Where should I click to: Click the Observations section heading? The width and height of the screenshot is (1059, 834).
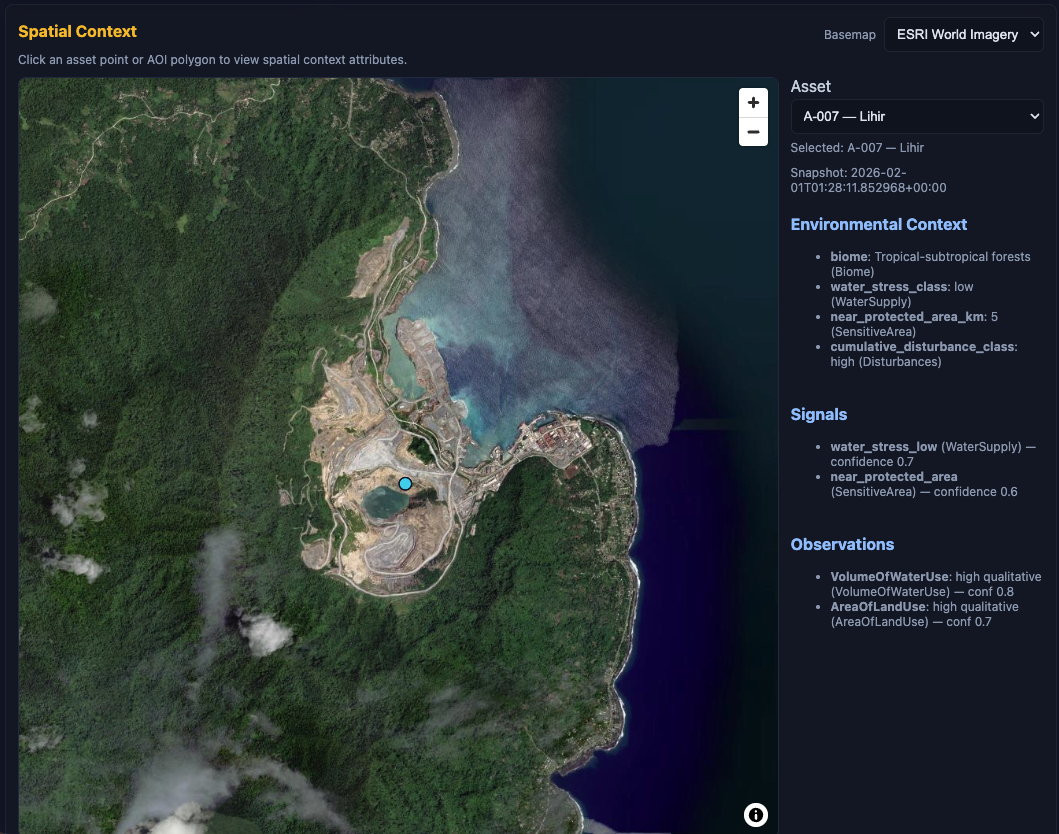click(x=842, y=544)
